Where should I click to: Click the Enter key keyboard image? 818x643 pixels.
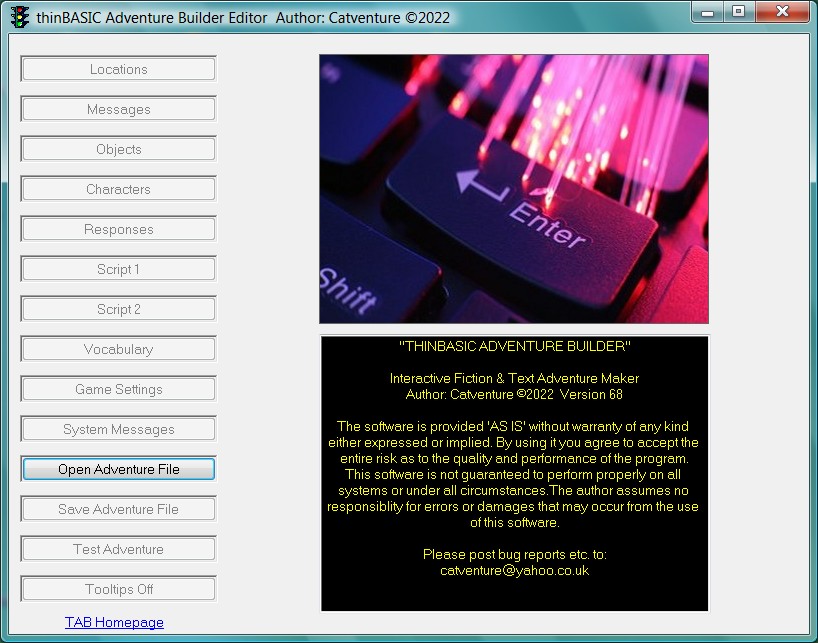pos(514,189)
